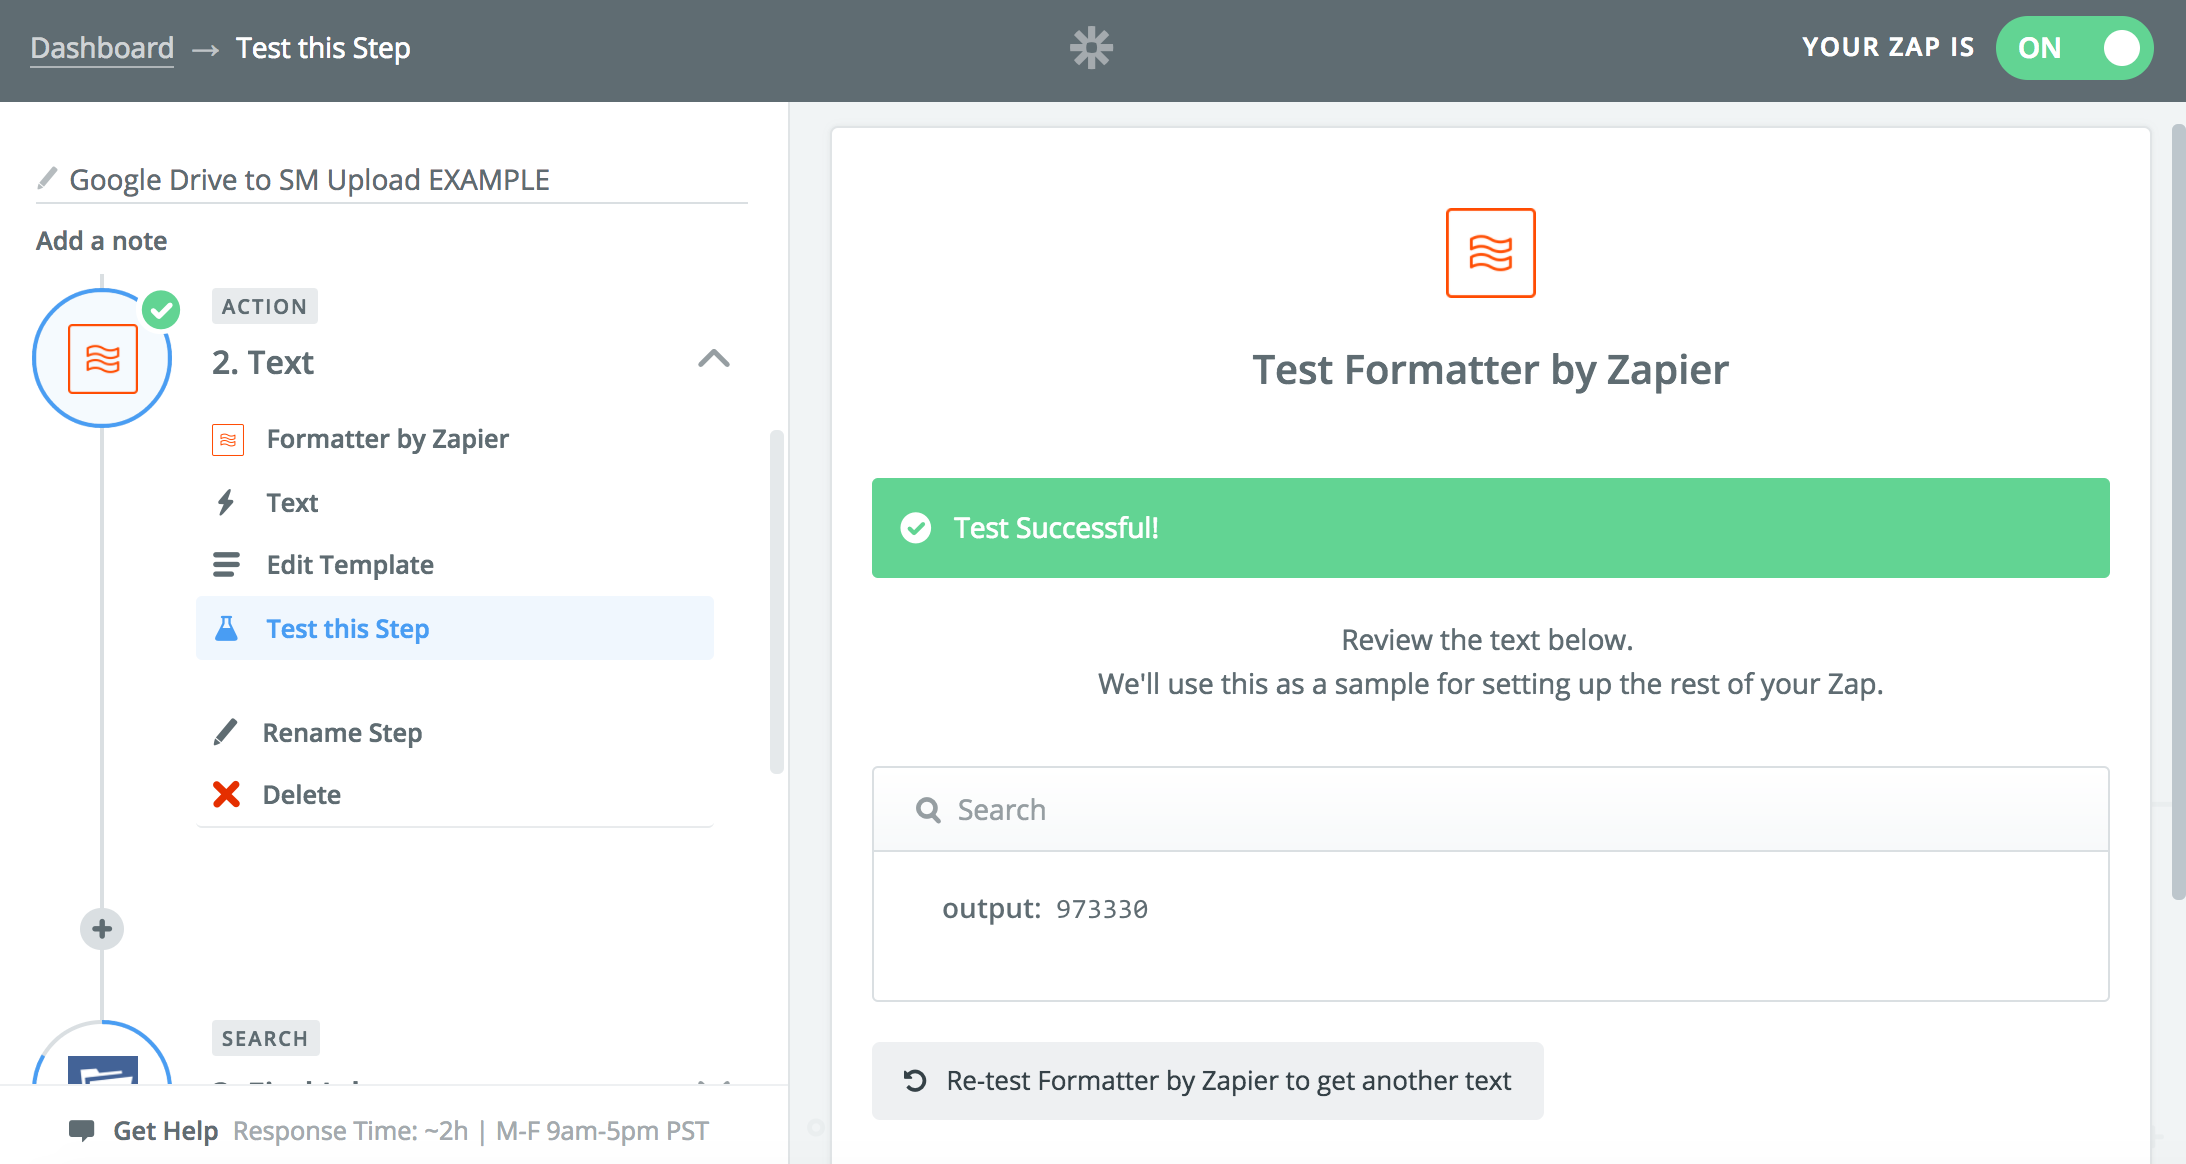Click the search magnifier icon
Screen dimensions: 2186x1164
pyautogui.click(x=928, y=810)
